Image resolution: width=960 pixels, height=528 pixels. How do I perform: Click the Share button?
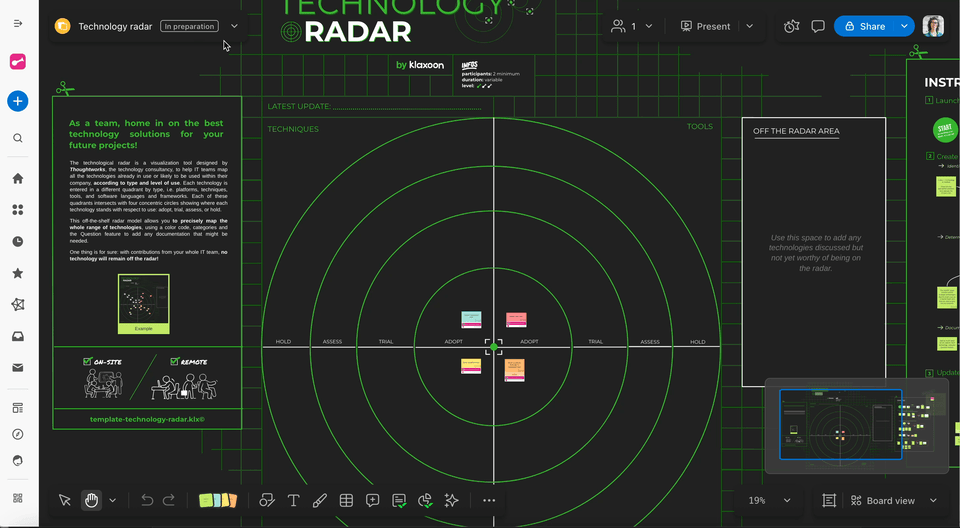coord(865,26)
